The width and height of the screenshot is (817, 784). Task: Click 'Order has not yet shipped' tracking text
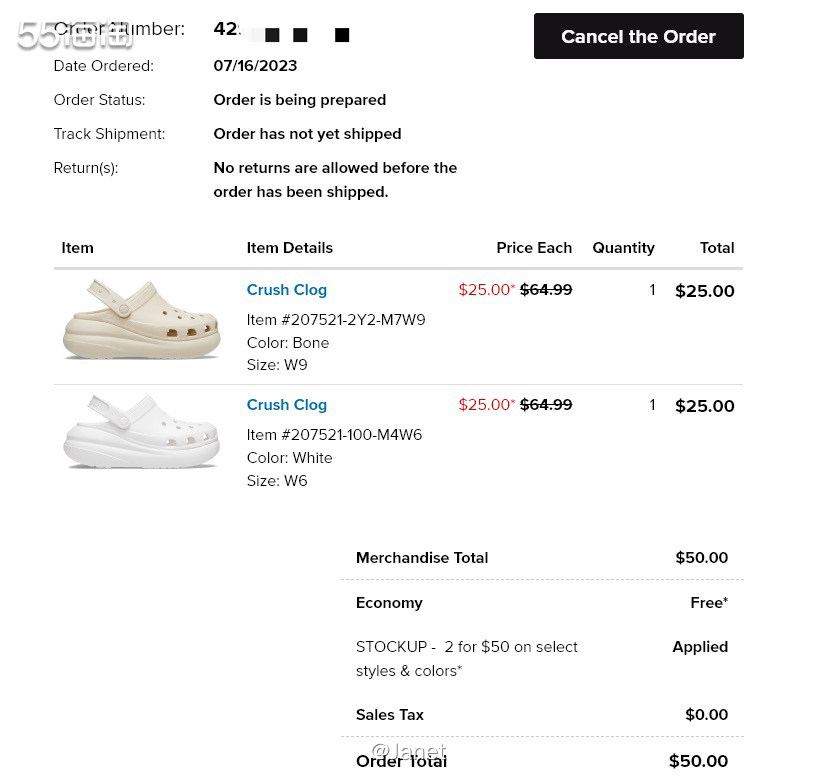point(307,134)
